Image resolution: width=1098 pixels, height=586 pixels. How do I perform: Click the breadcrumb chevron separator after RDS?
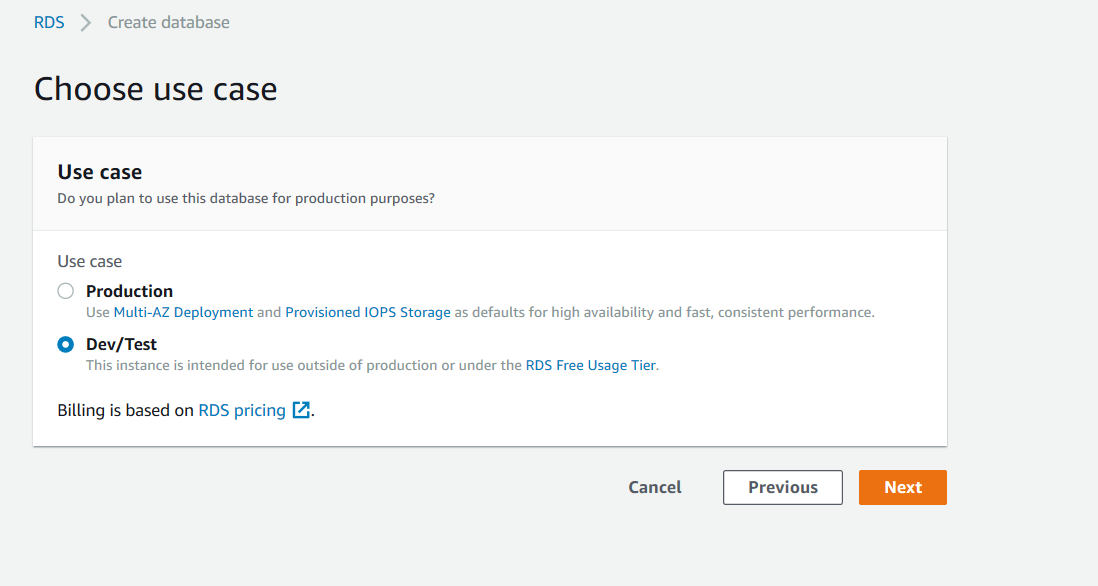(x=85, y=22)
